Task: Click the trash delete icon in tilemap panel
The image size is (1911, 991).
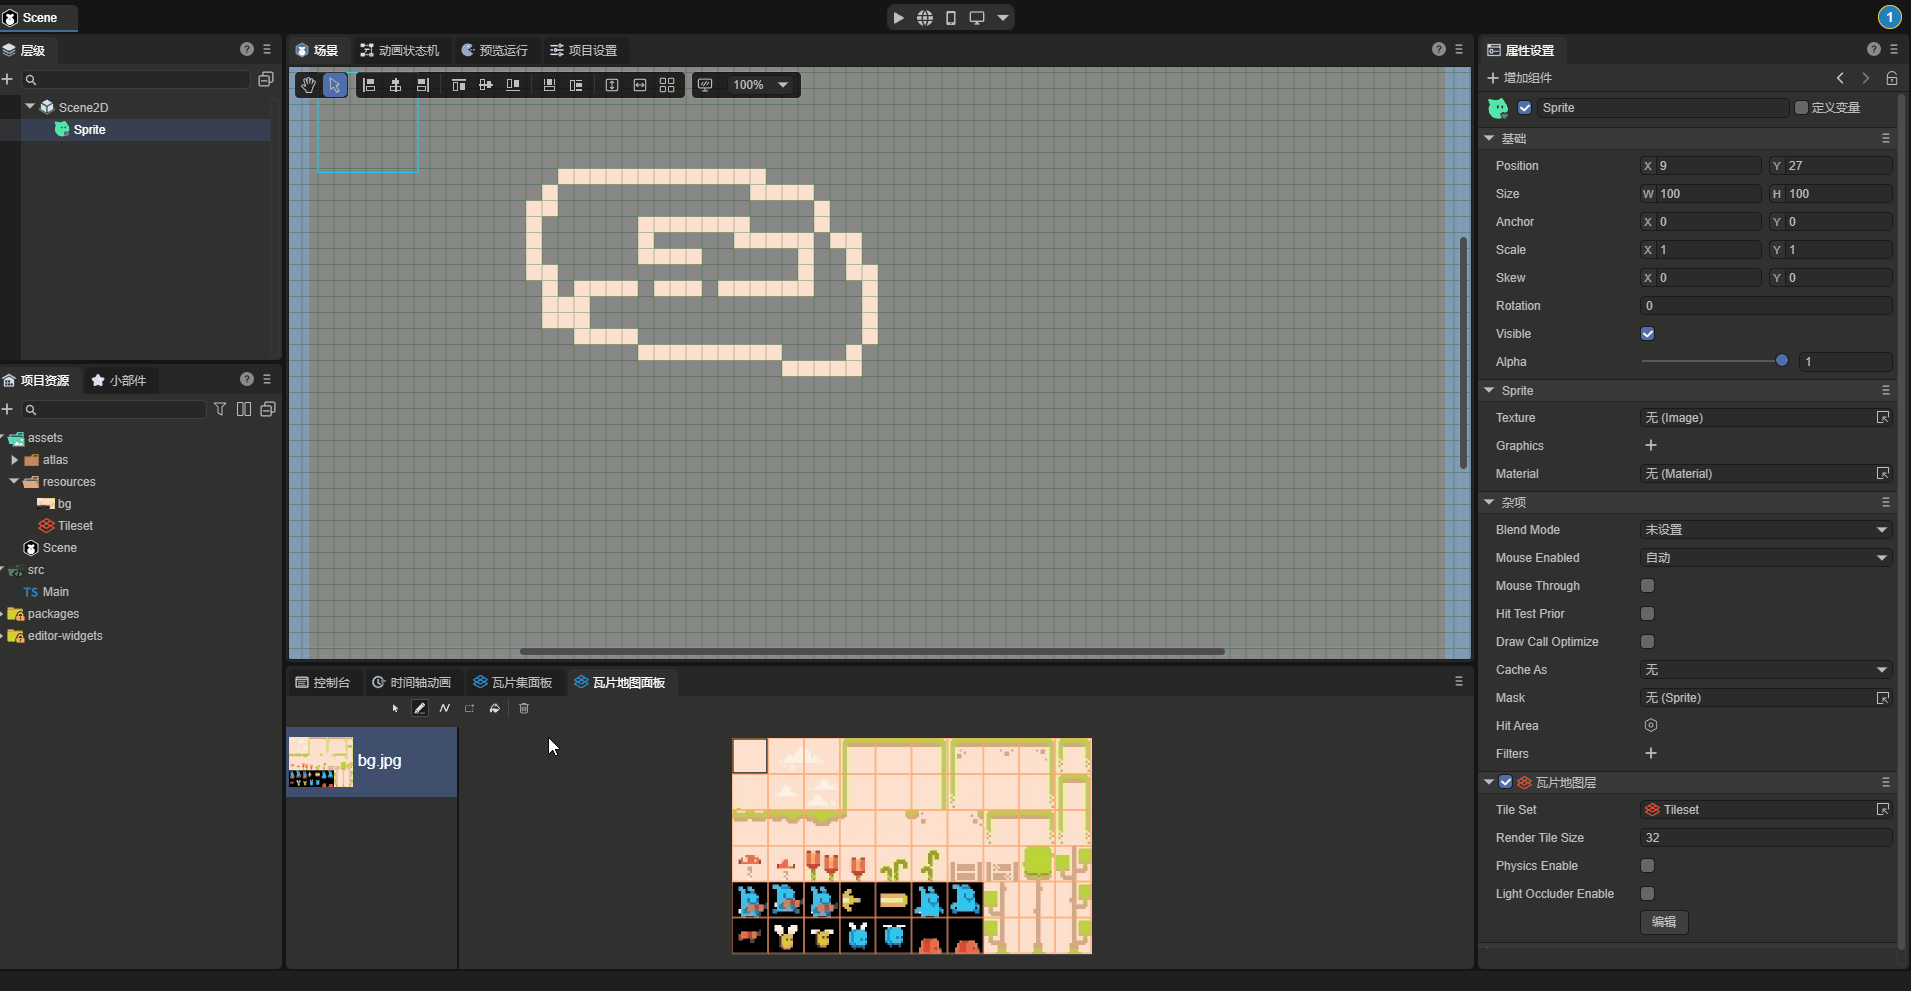Action: coord(524,708)
